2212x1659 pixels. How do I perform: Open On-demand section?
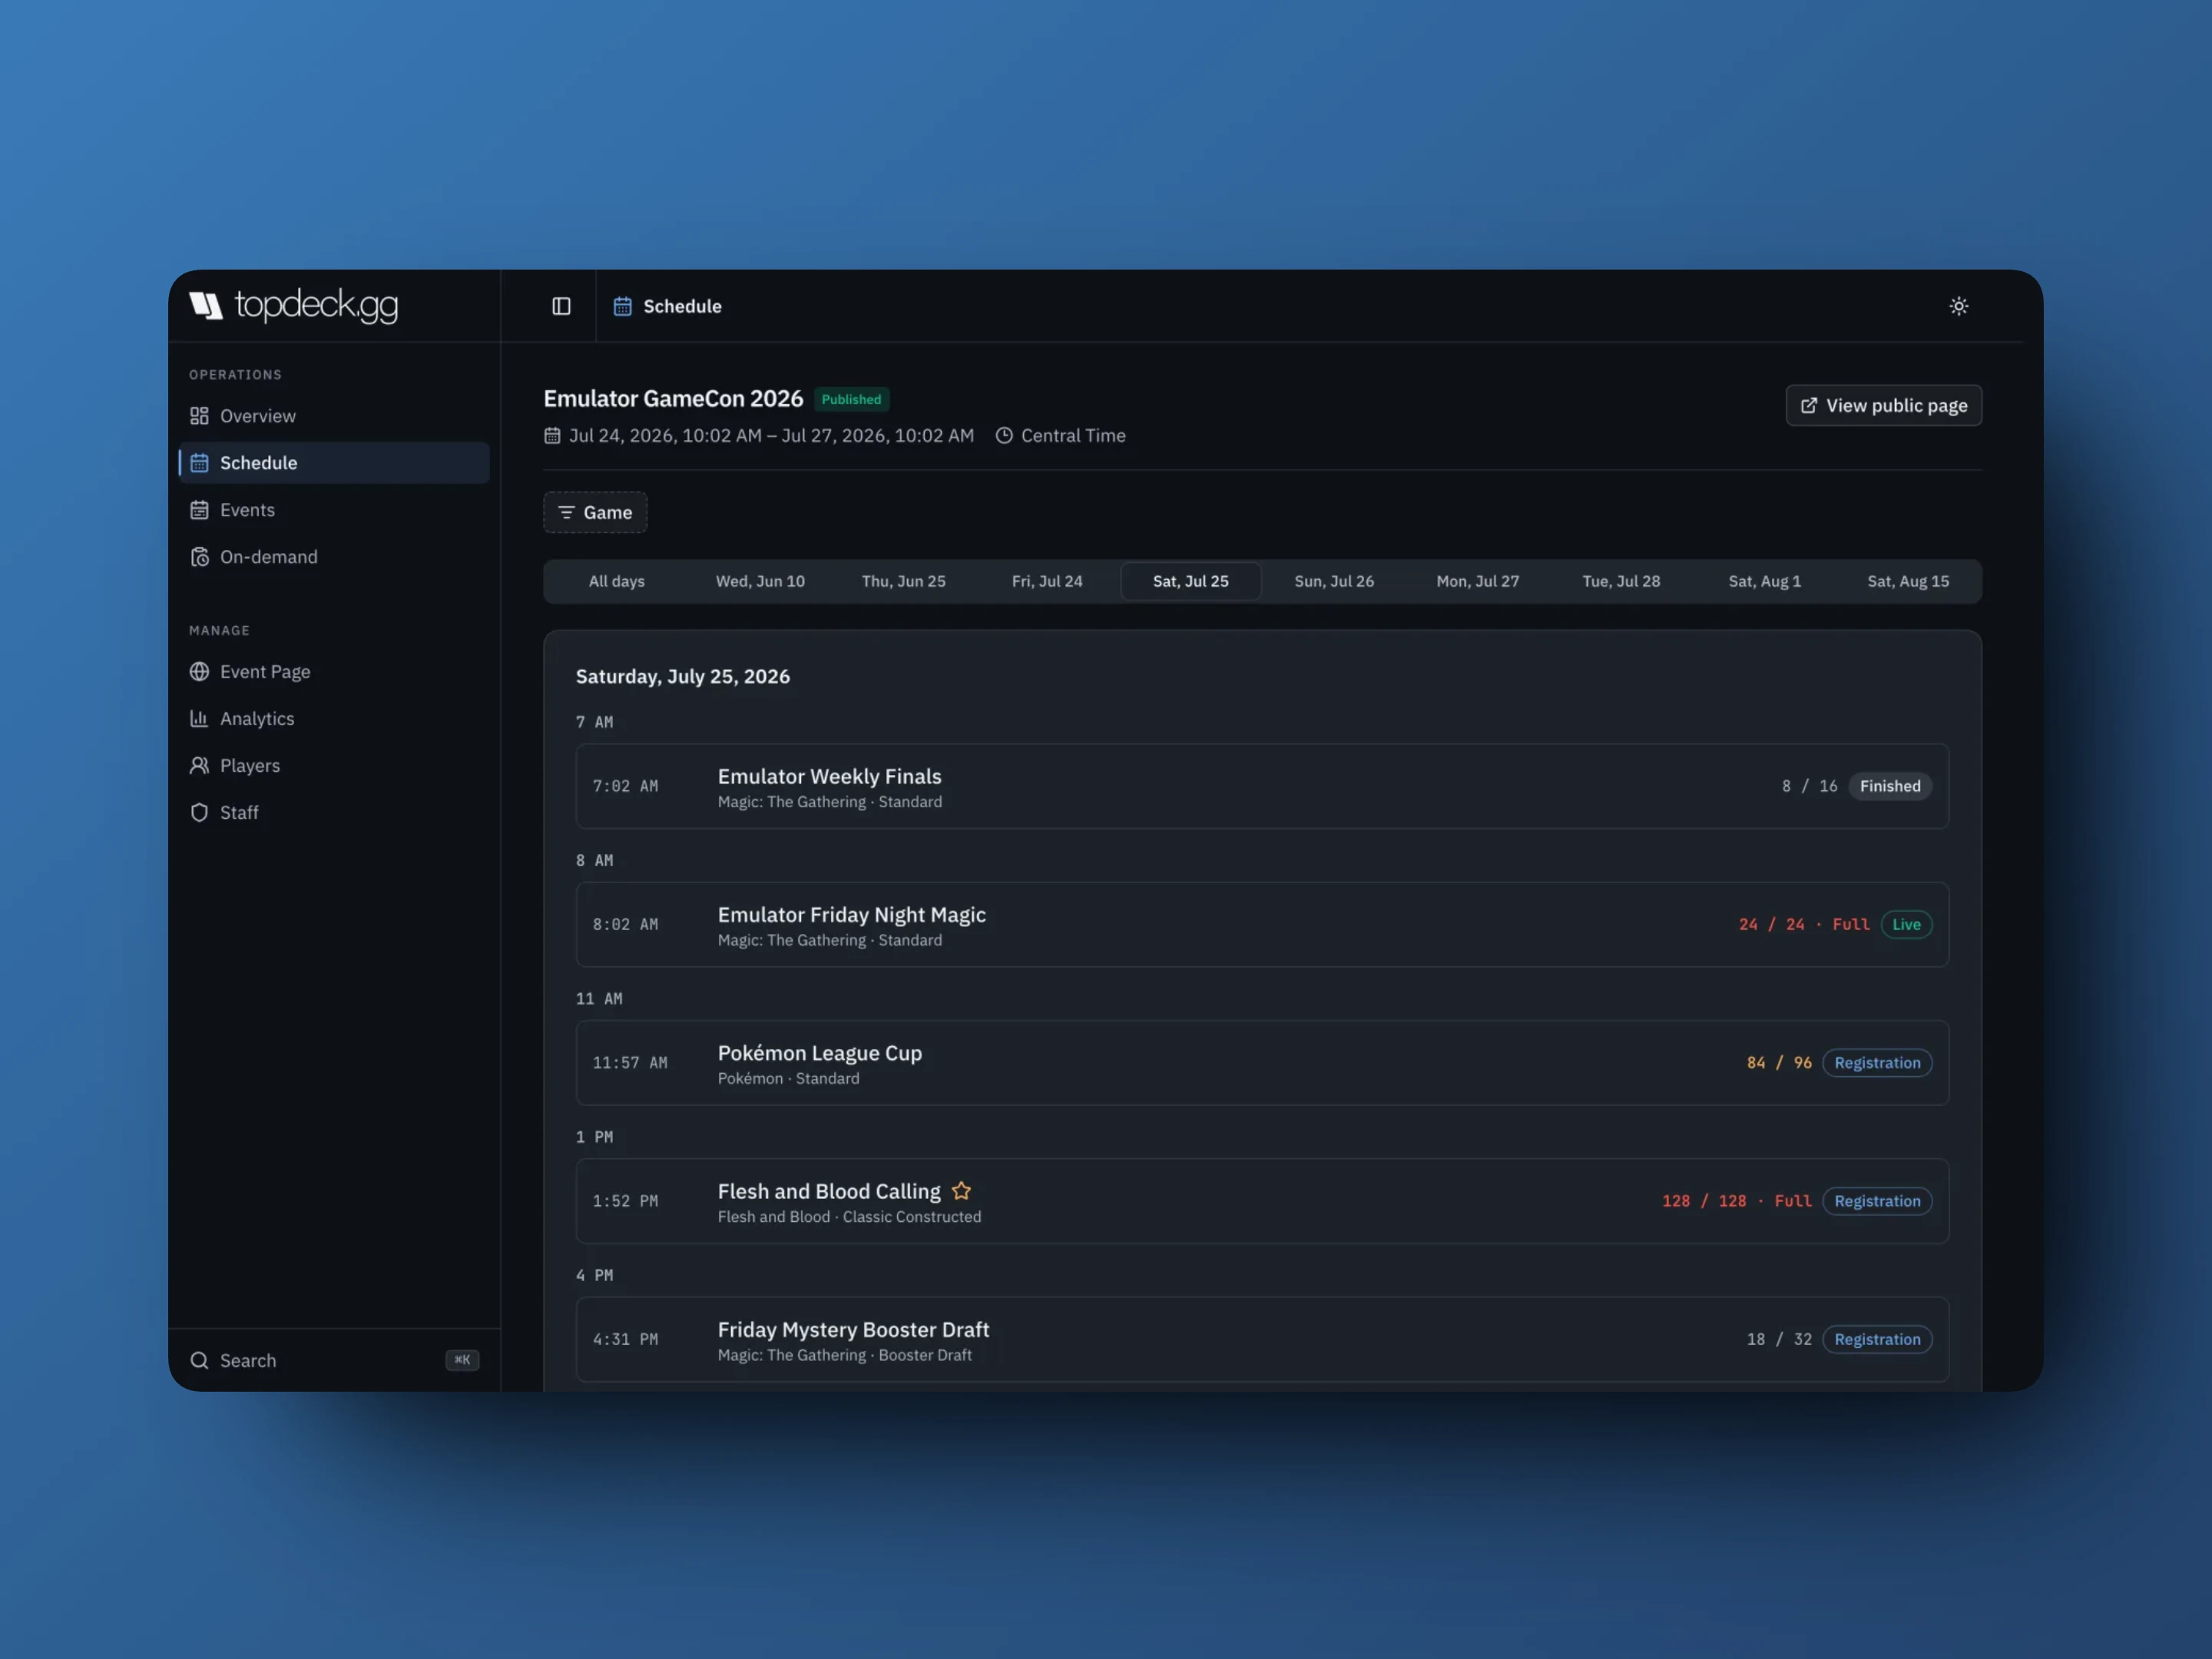[x=334, y=557]
